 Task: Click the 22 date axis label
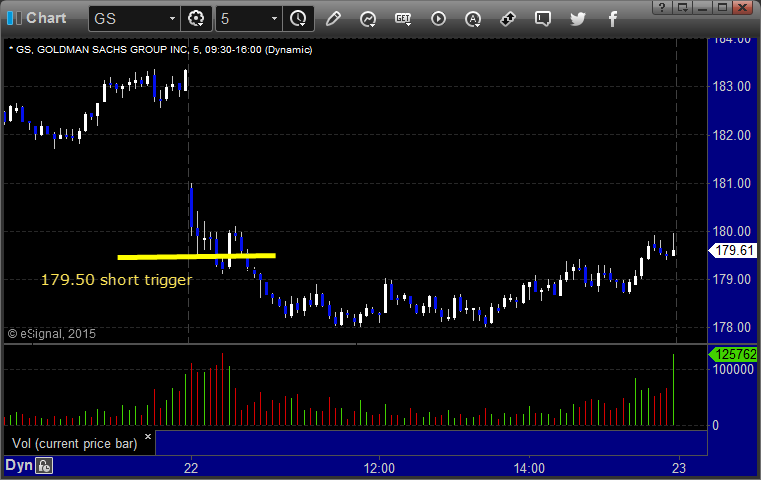[x=191, y=468]
